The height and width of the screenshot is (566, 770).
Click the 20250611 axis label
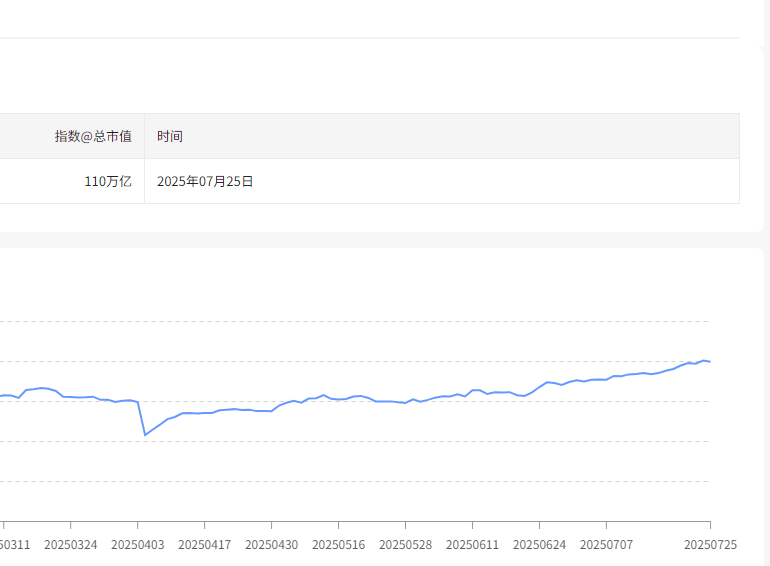pos(472,545)
